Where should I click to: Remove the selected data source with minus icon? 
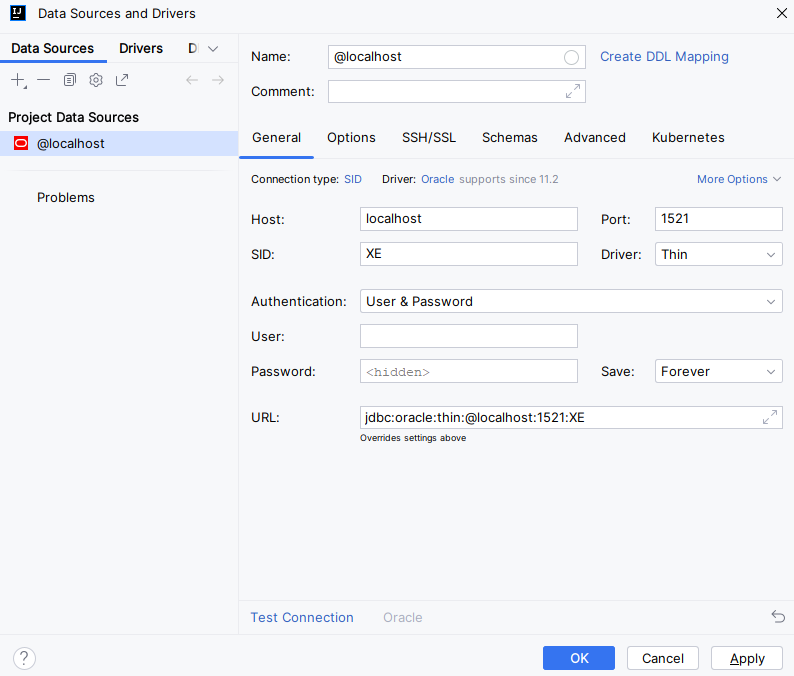click(x=44, y=80)
